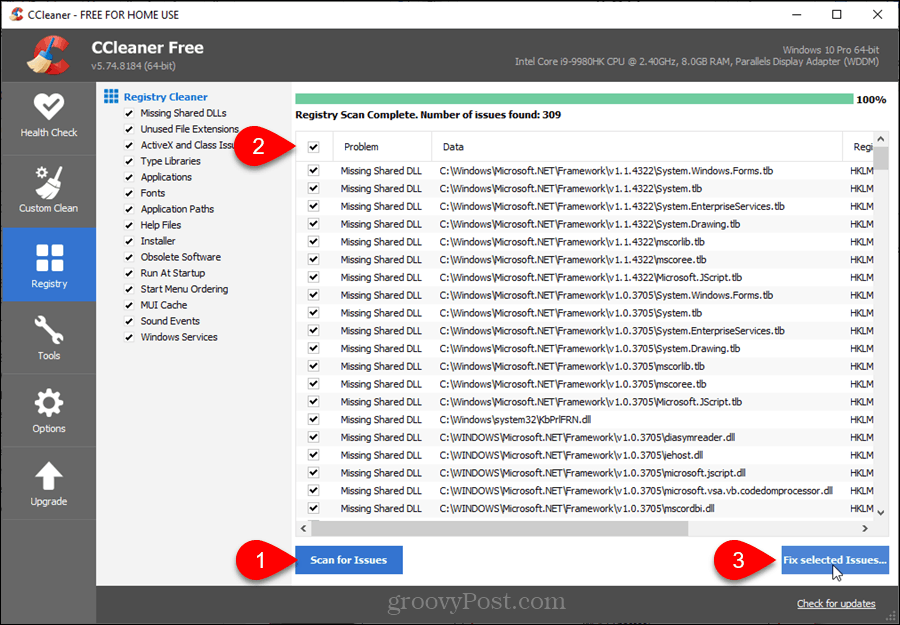Viewport: 900px width, 625px height.
Task: Uncheck Run At Startup category
Action: point(129,273)
